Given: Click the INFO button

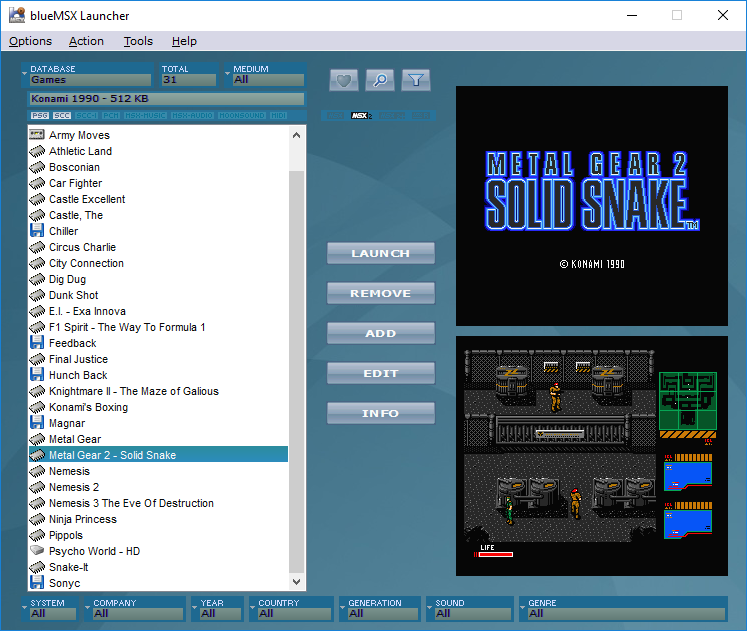Looking at the screenshot, I should [381, 413].
